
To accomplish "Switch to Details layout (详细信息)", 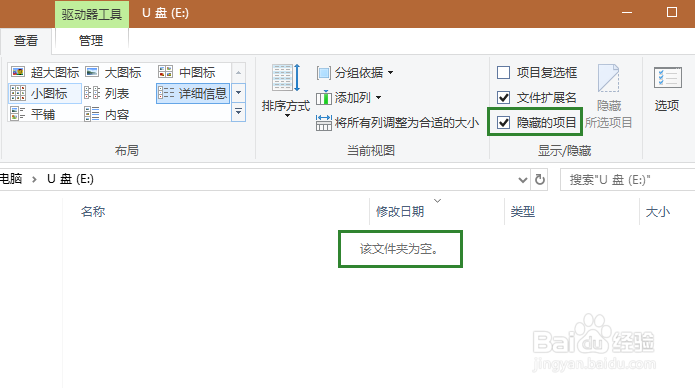I will pos(193,93).
